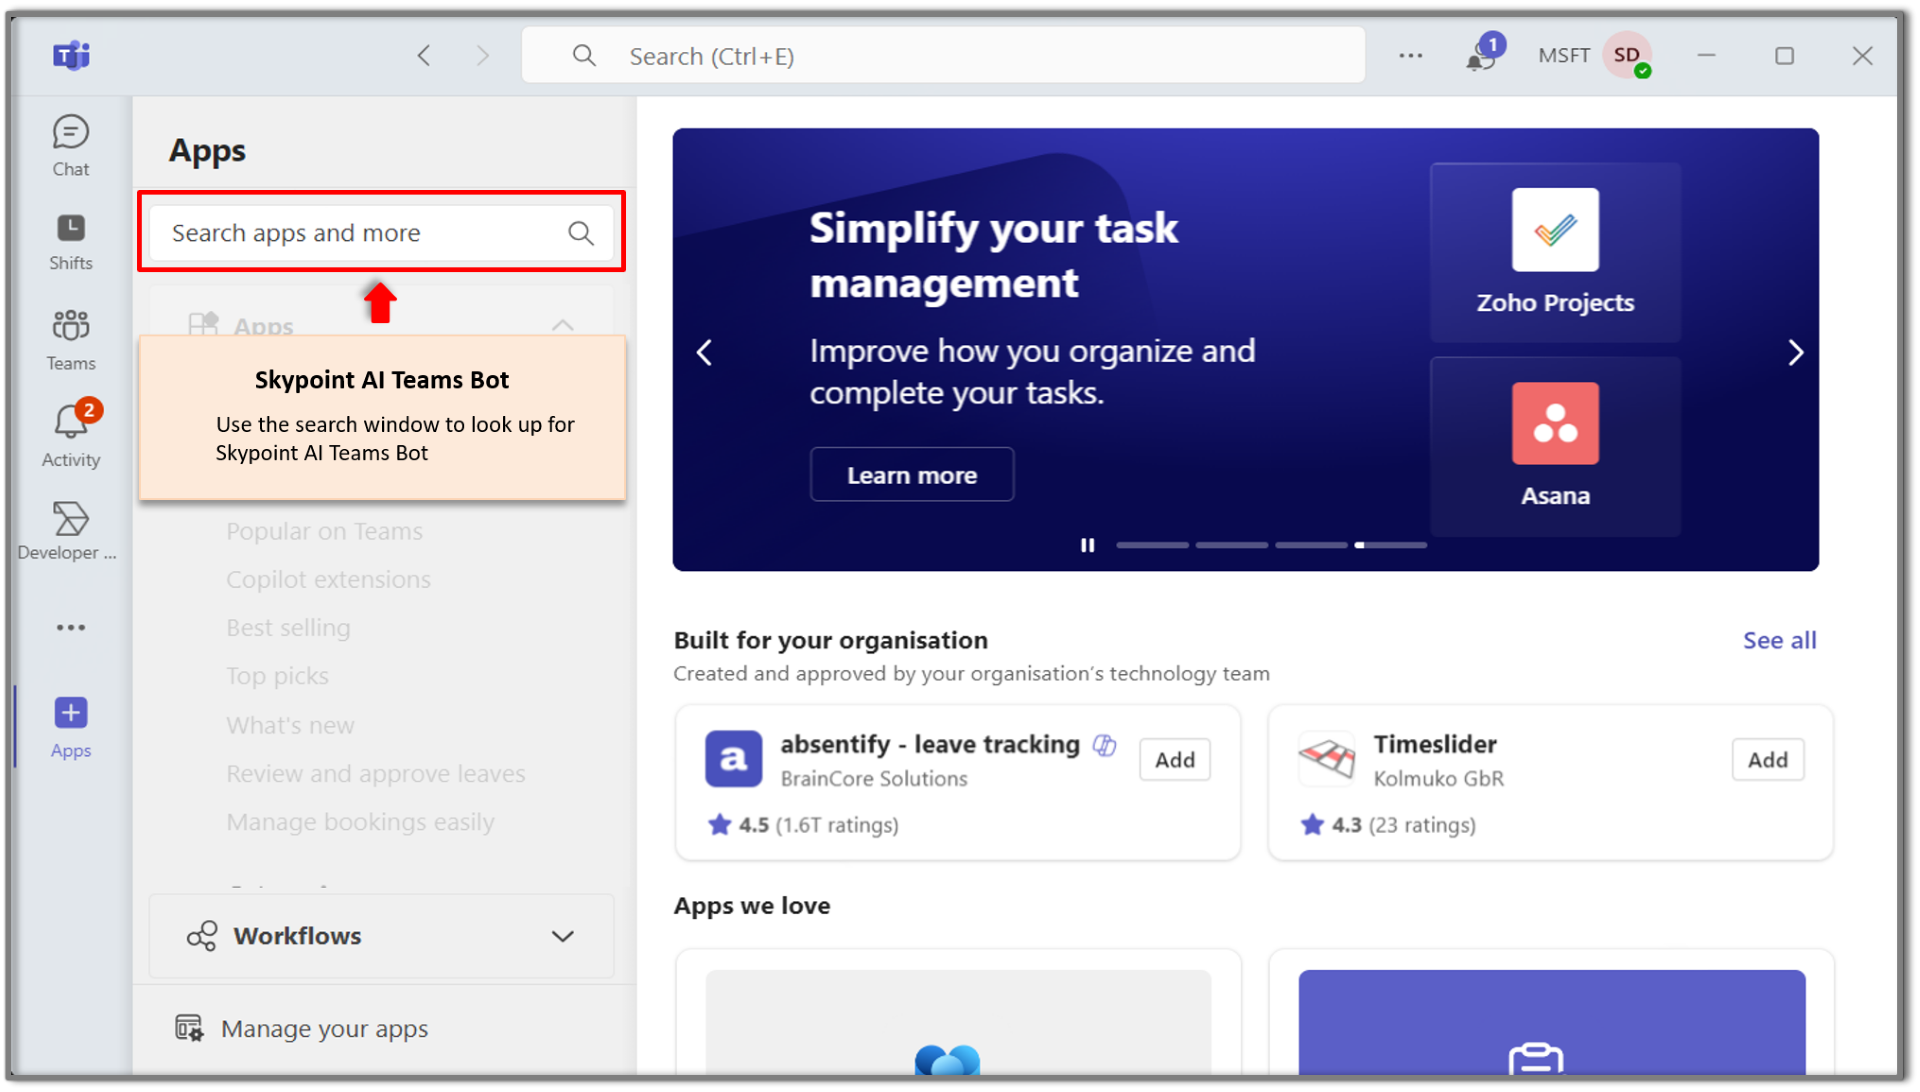The width and height of the screenshot is (1920, 1092).
Task: Go forward with the forward arrow
Action: pos(483,55)
